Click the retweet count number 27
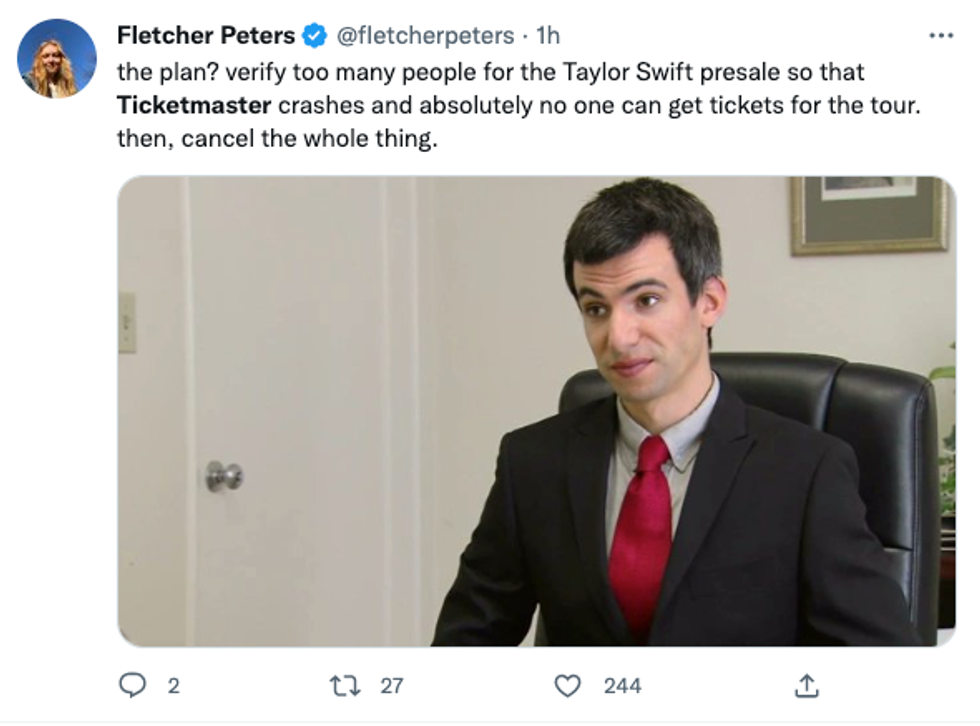 click(x=392, y=686)
